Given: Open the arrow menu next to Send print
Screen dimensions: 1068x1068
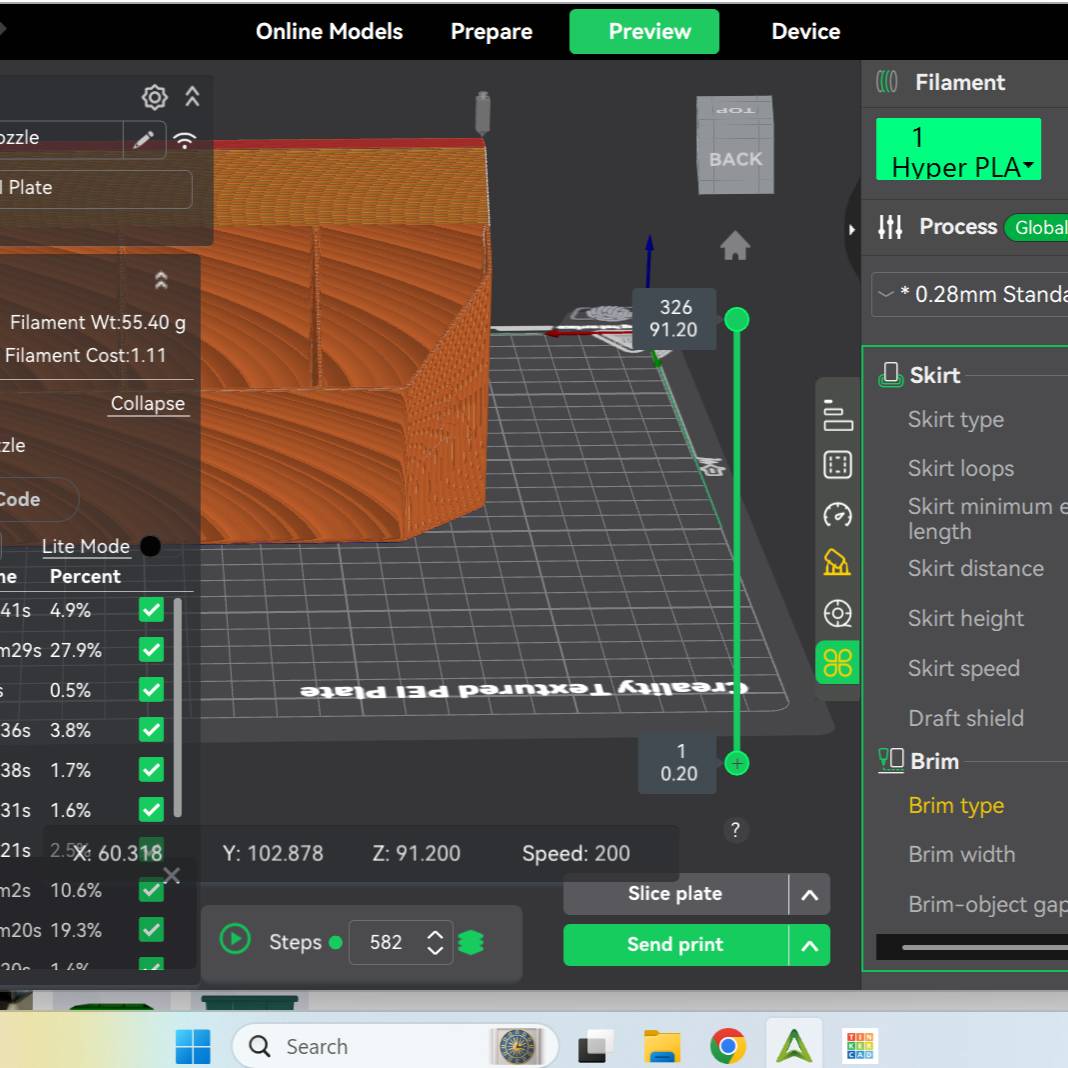Looking at the screenshot, I should click(809, 945).
